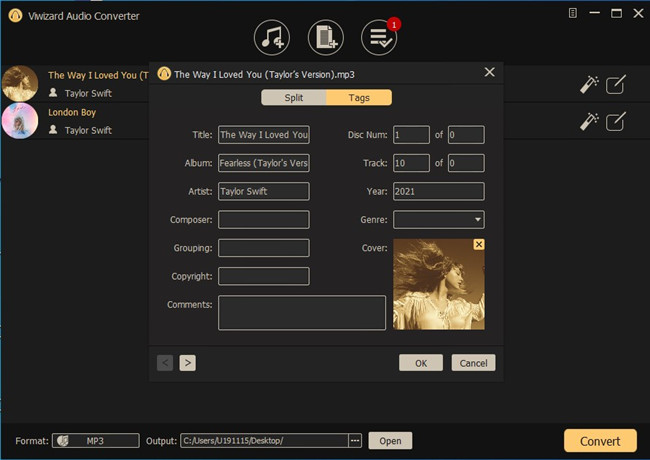Open the MP3 format selector

96,441
